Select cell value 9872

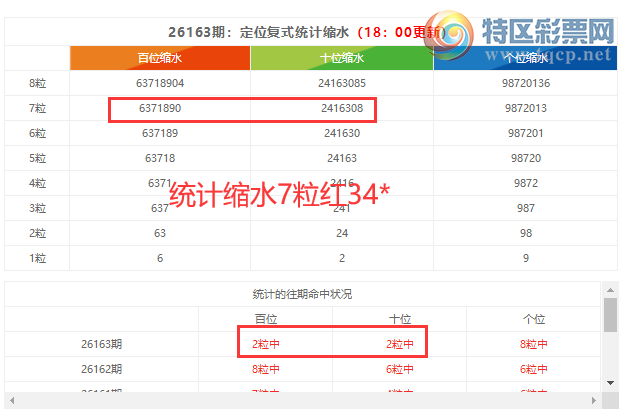click(526, 183)
